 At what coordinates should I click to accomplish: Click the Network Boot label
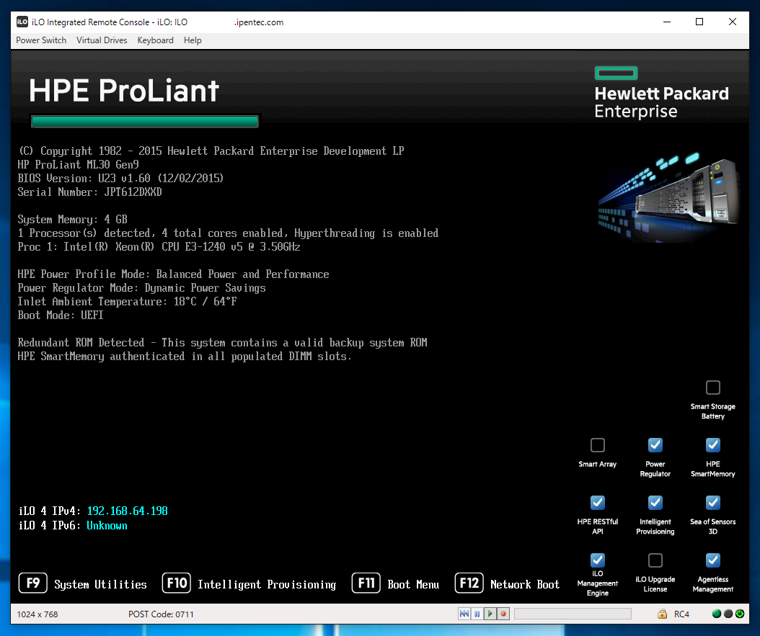click(525, 585)
